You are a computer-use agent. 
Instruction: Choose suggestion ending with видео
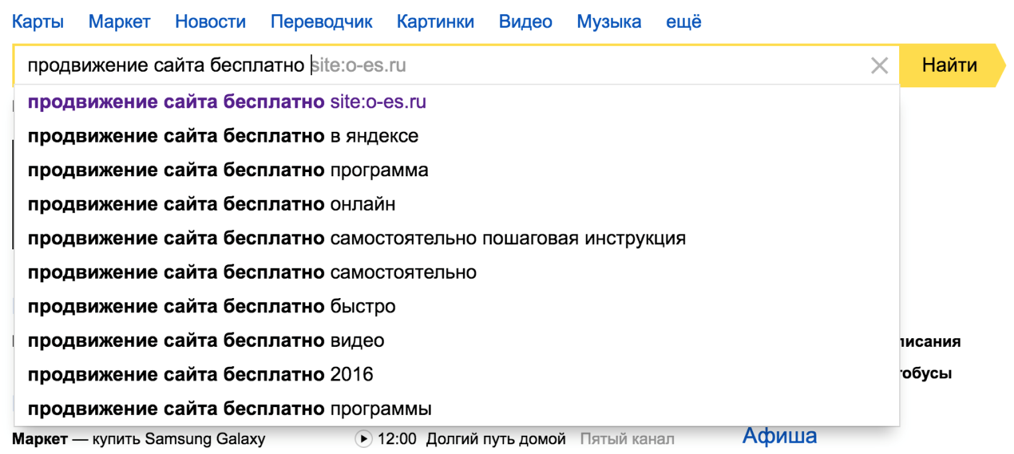tap(457, 341)
